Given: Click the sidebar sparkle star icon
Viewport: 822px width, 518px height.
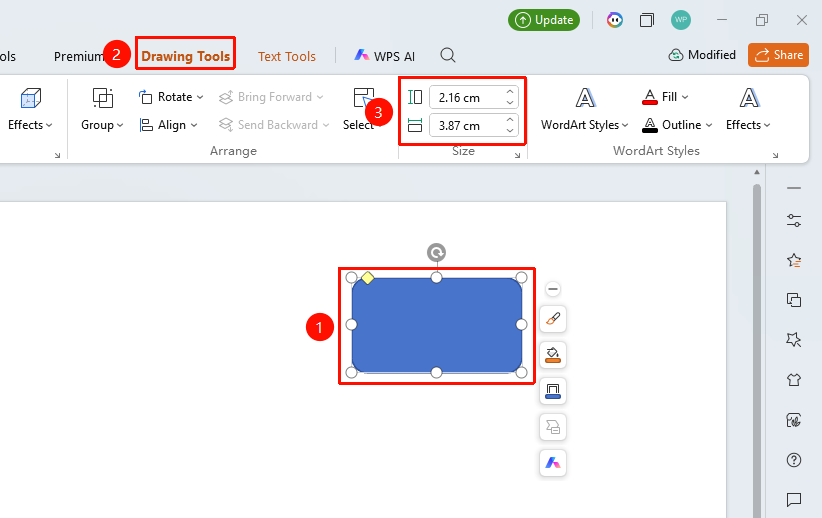Looking at the screenshot, I should (x=794, y=340).
